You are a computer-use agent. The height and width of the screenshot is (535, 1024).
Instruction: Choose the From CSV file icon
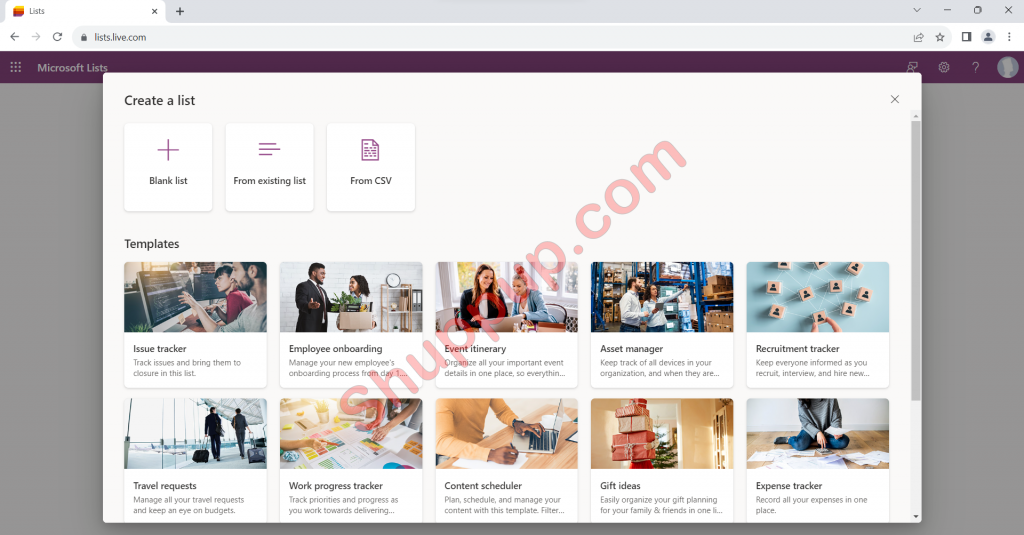click(370, 150)
